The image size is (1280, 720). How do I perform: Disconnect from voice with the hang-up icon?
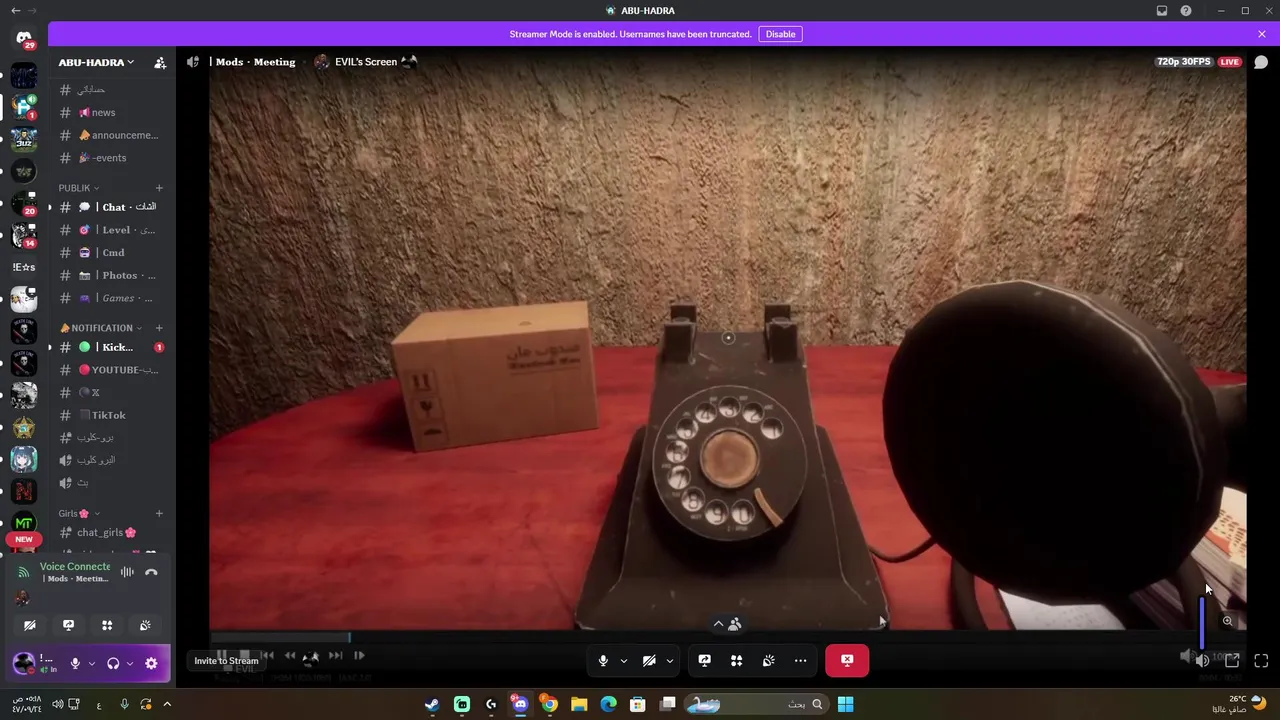151,572
